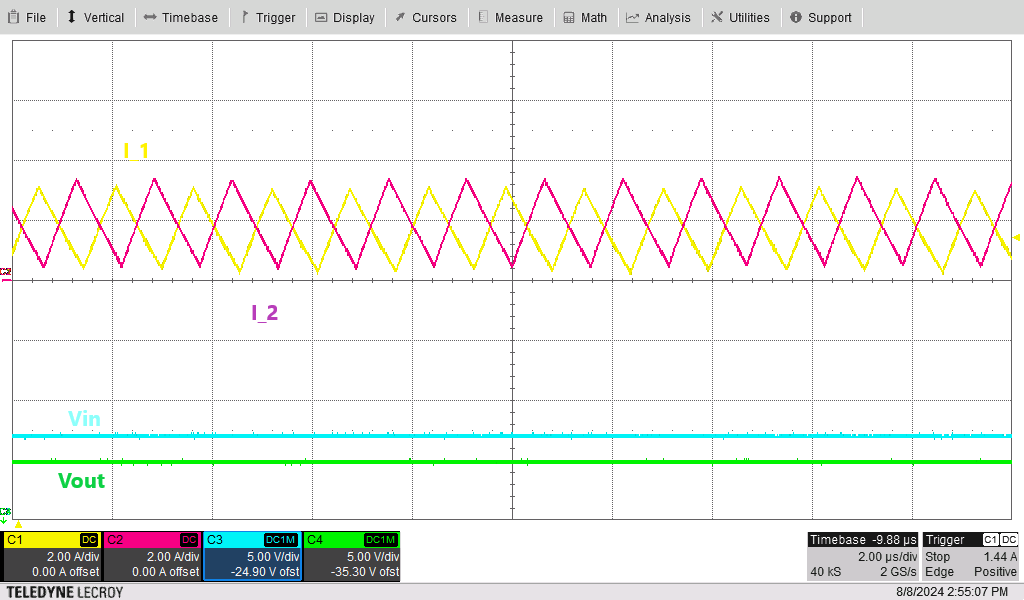Click the yellow trigger position marker below grid
Screen dimensions: 1024x600
pos(17,524)
